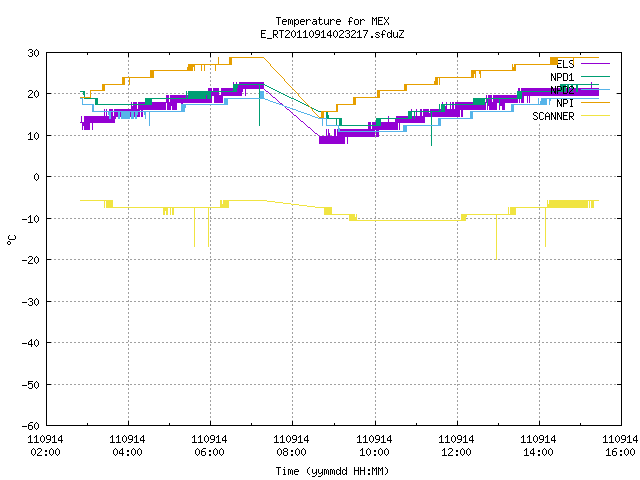
Task: Click the NPD1 legend label
Action: (562, 77)
